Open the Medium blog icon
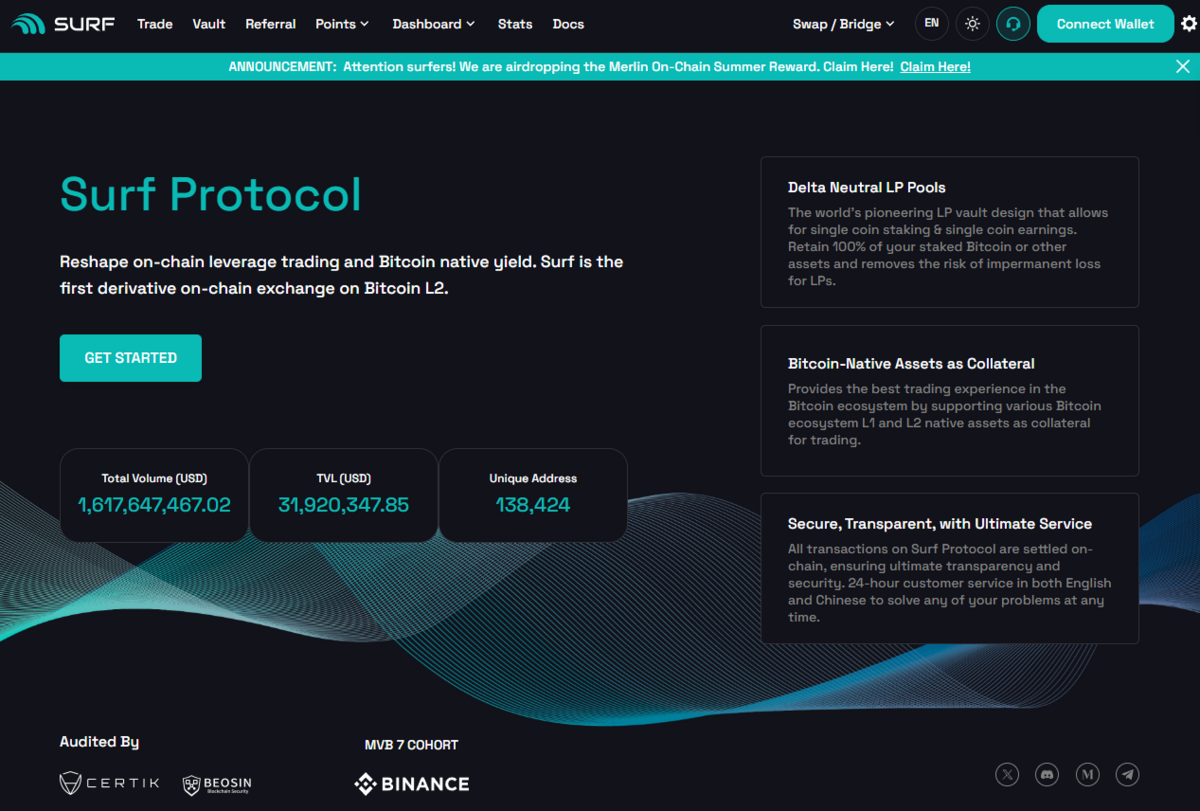This screenshot has width=1200, height=811. 1087,774
